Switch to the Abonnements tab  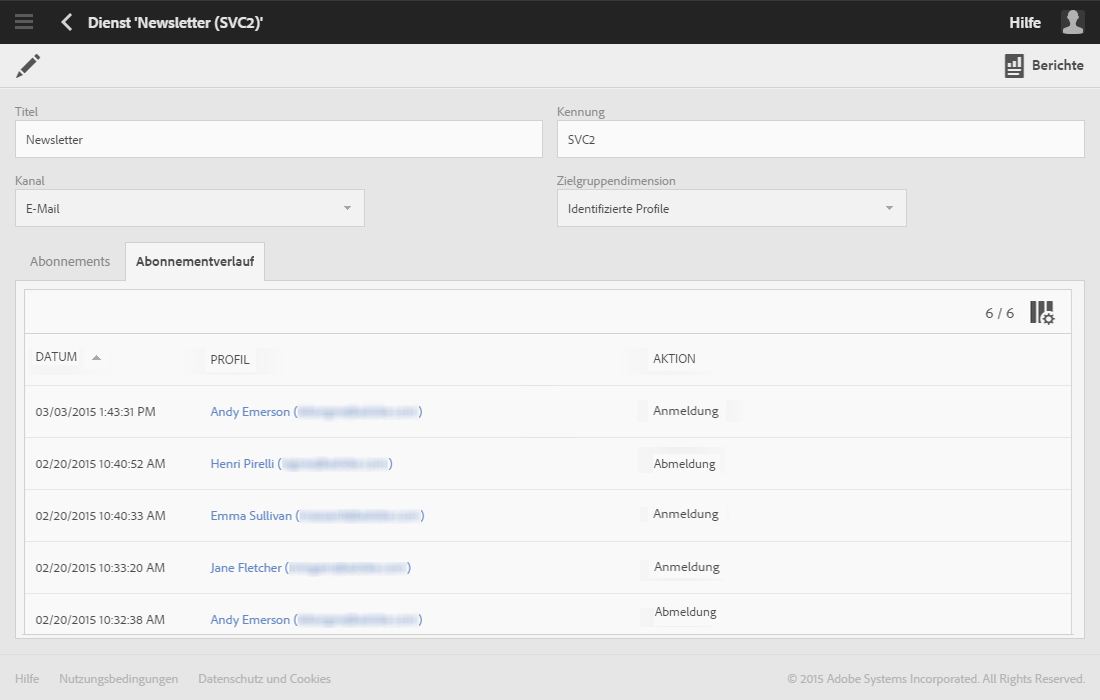click(x=70, y=261)
